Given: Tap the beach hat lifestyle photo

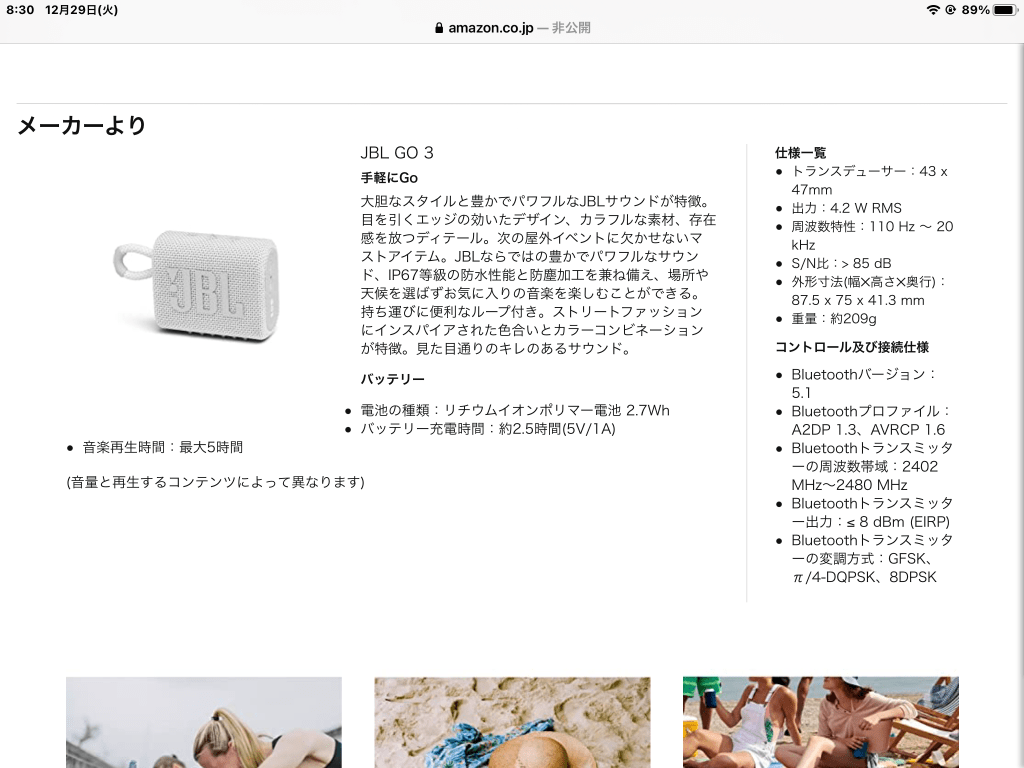Looking at the screenshot, I should [x=512, y=722].
